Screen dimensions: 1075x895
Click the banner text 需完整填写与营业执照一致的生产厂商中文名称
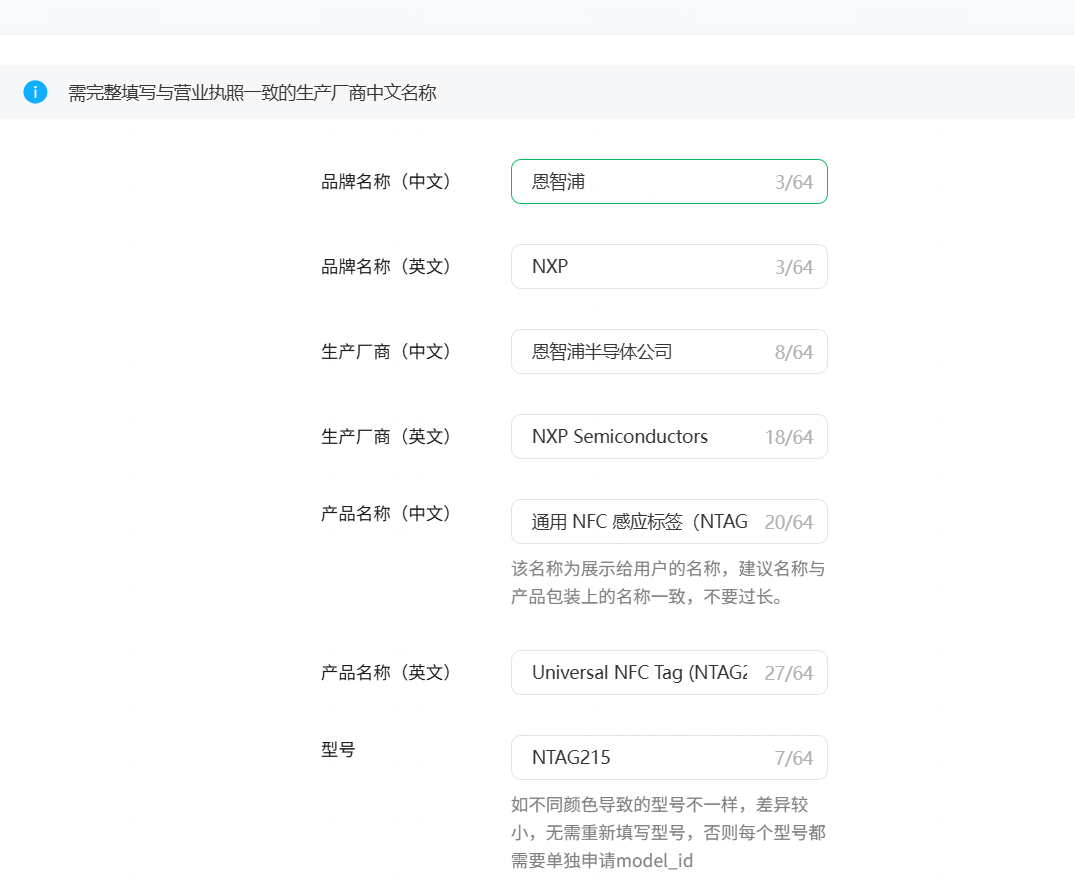pyautogui.click(x=252, y=93)
